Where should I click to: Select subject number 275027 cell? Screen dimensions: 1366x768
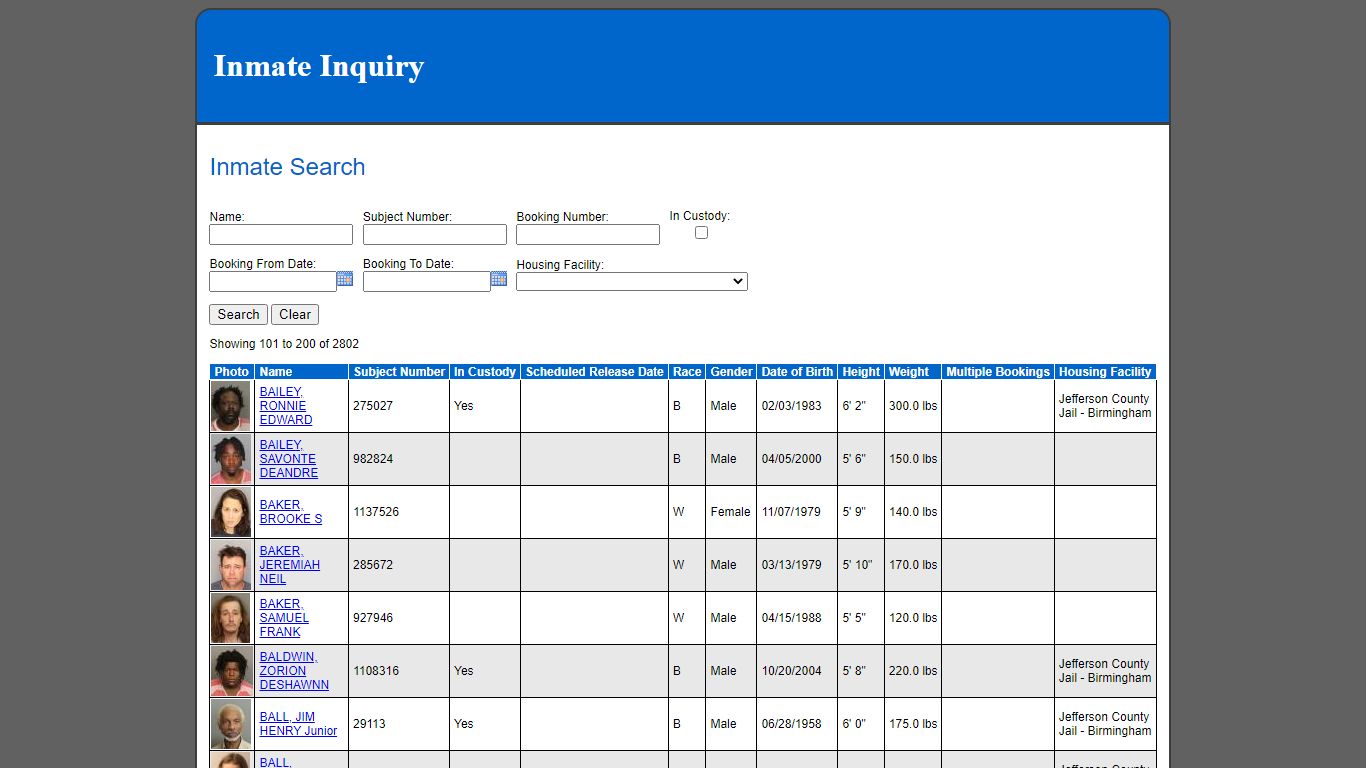399,406
